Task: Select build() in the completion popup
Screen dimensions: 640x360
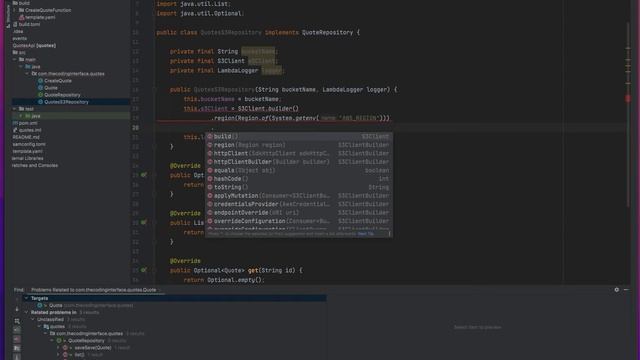Action: tap(299, 136)
